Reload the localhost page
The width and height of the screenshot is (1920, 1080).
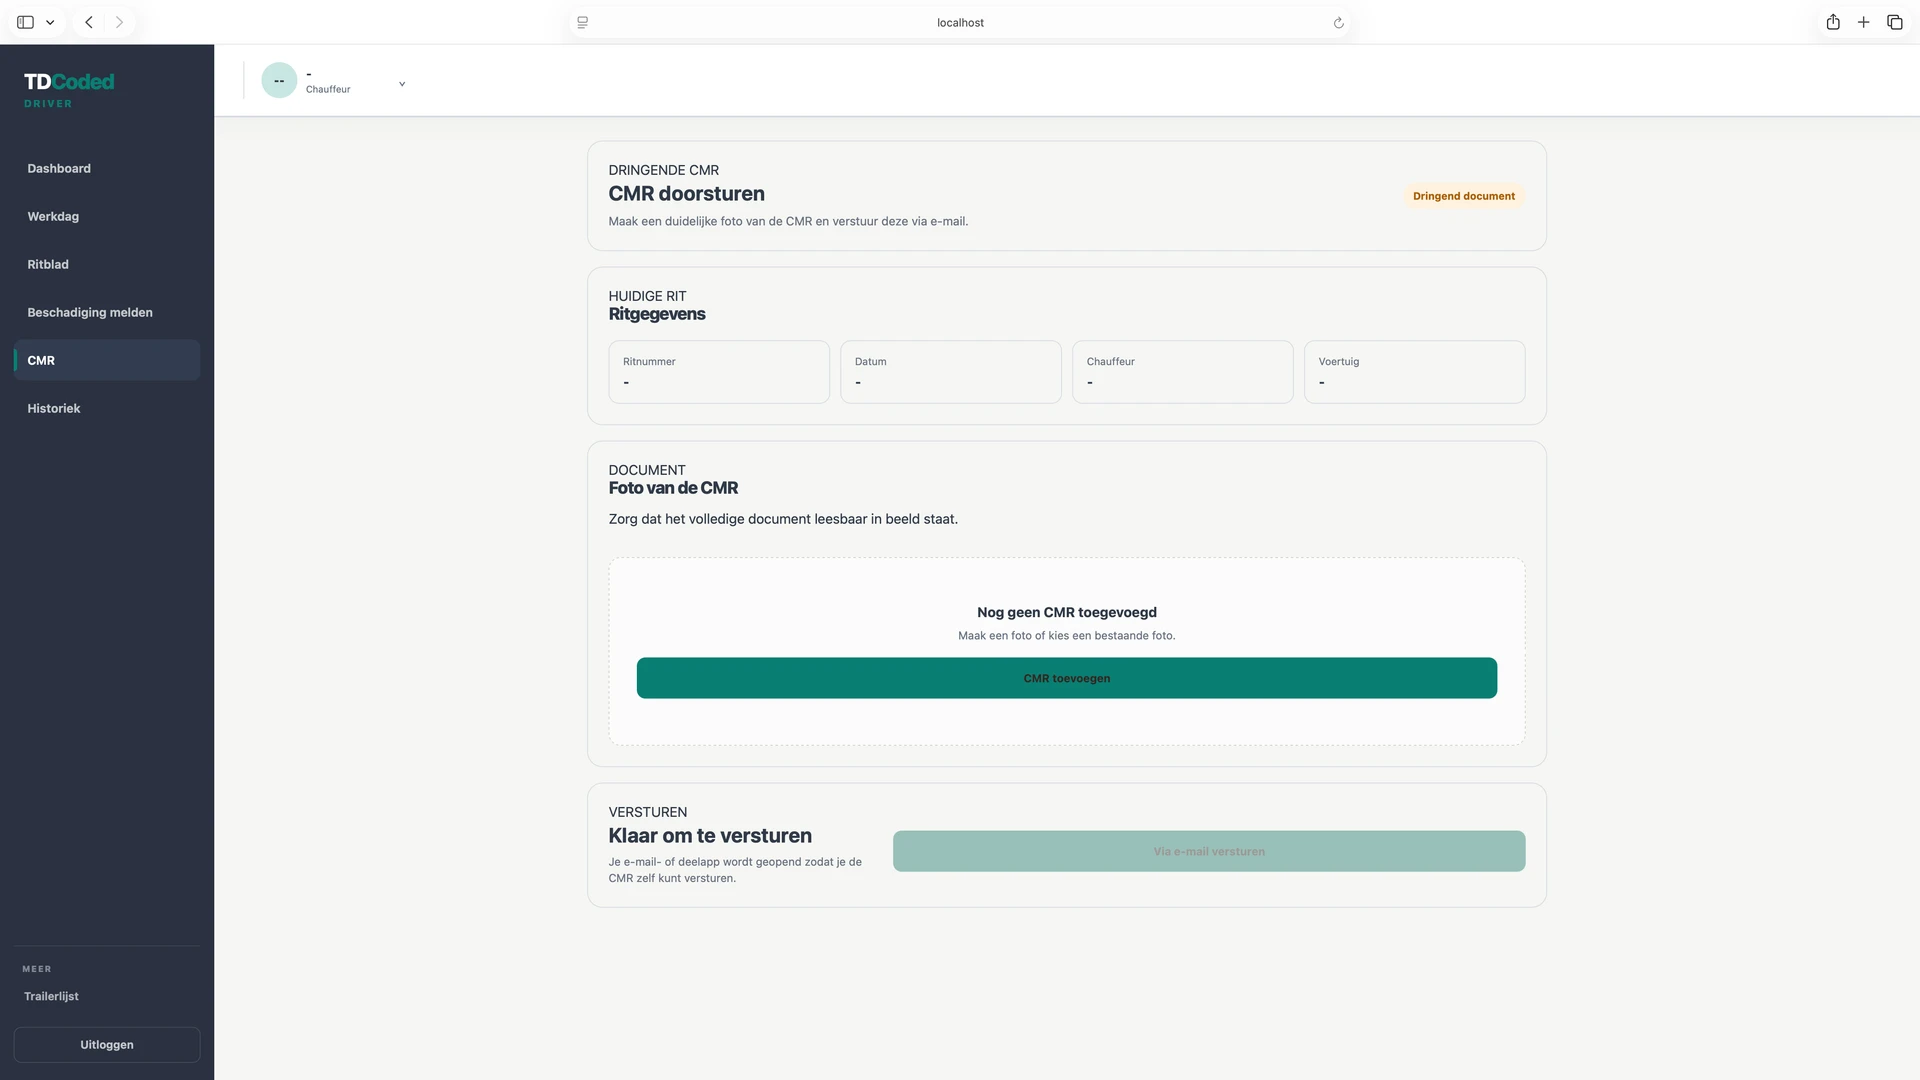1338,23
